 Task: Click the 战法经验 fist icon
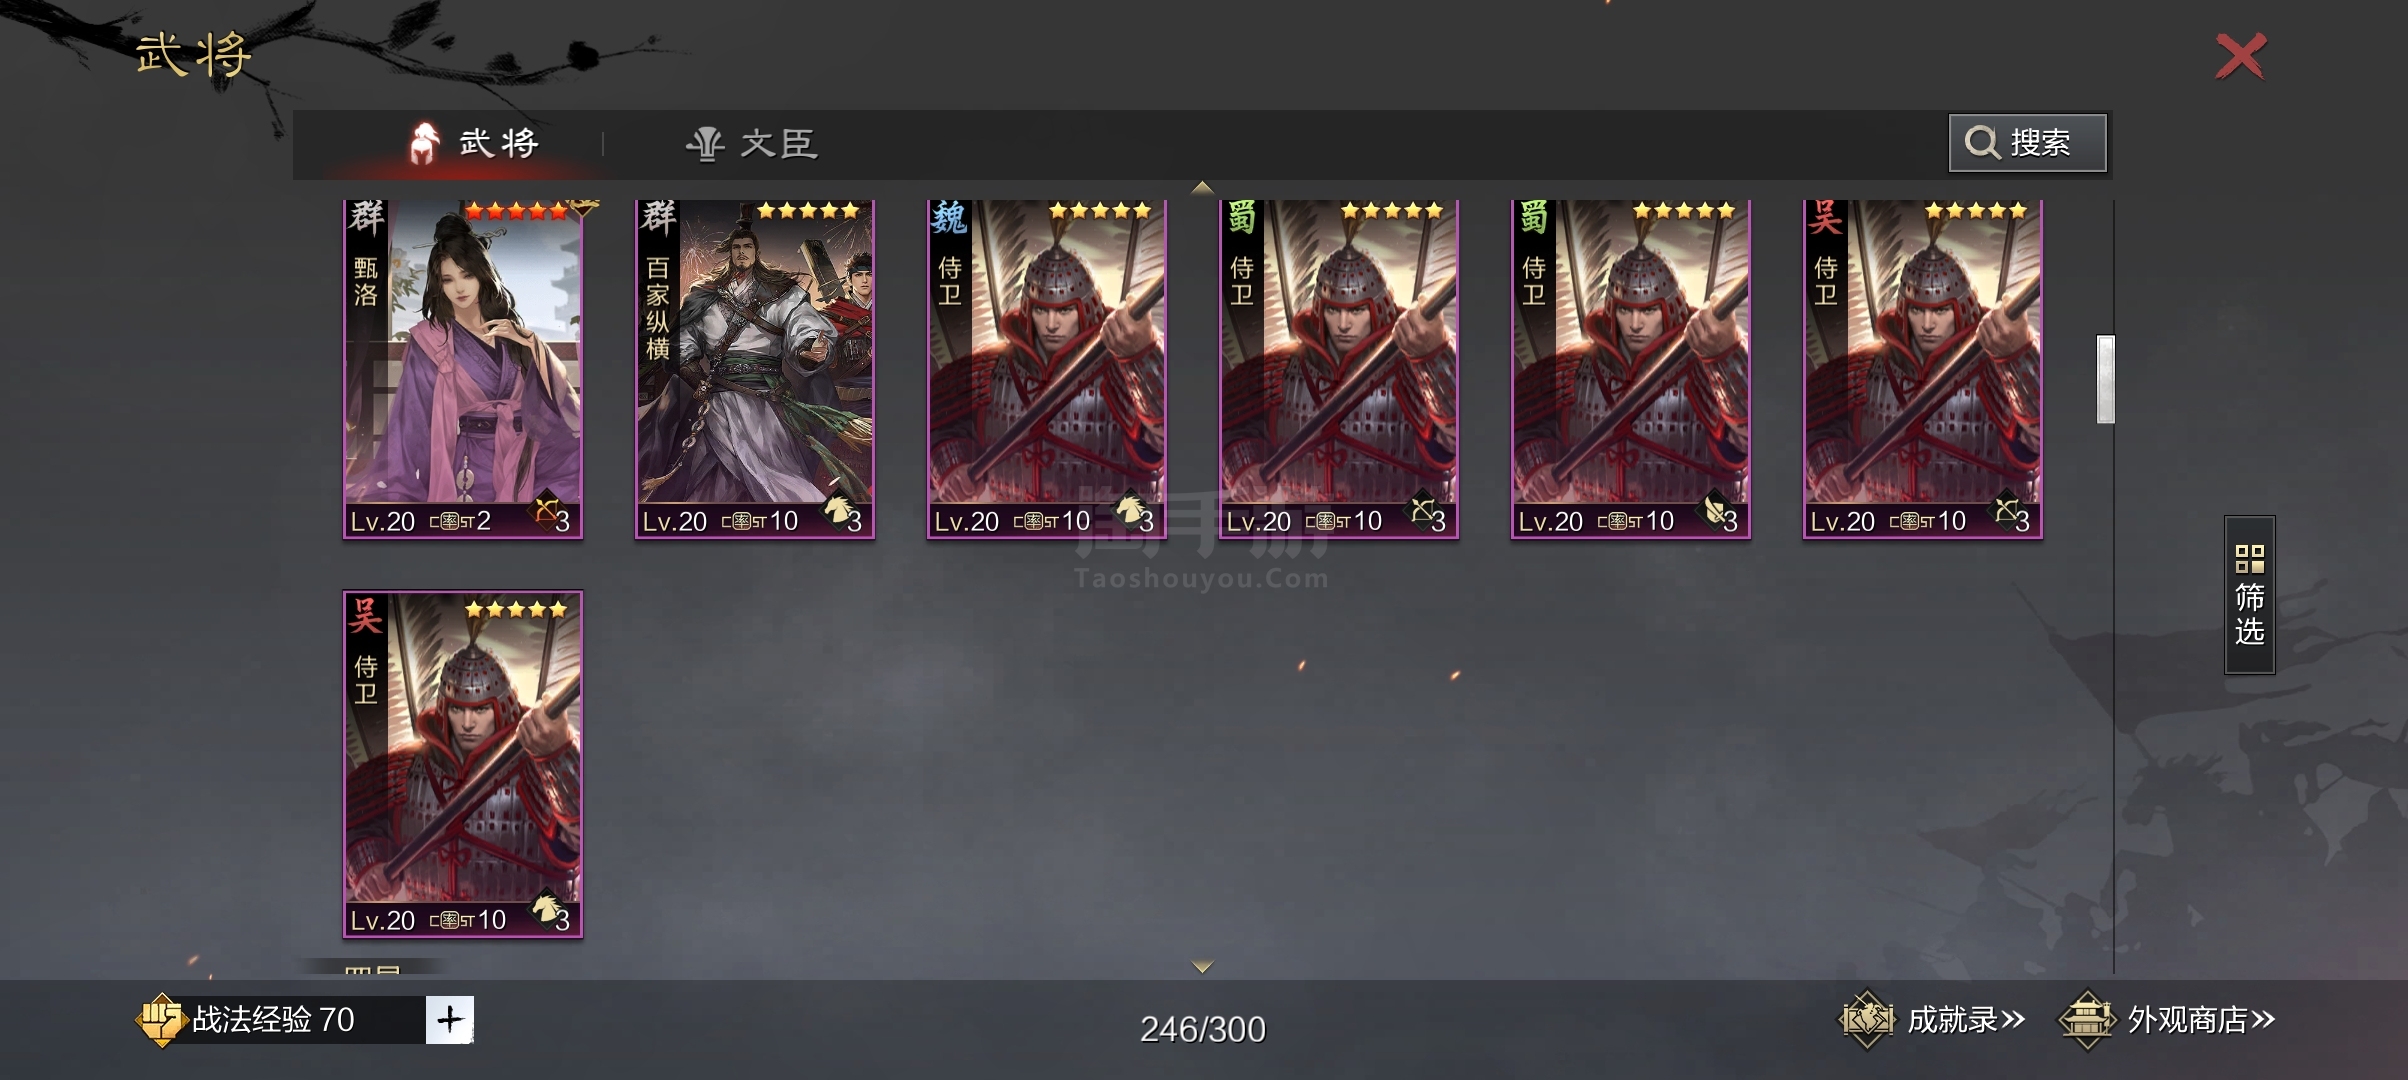(x=160, y=1019)
